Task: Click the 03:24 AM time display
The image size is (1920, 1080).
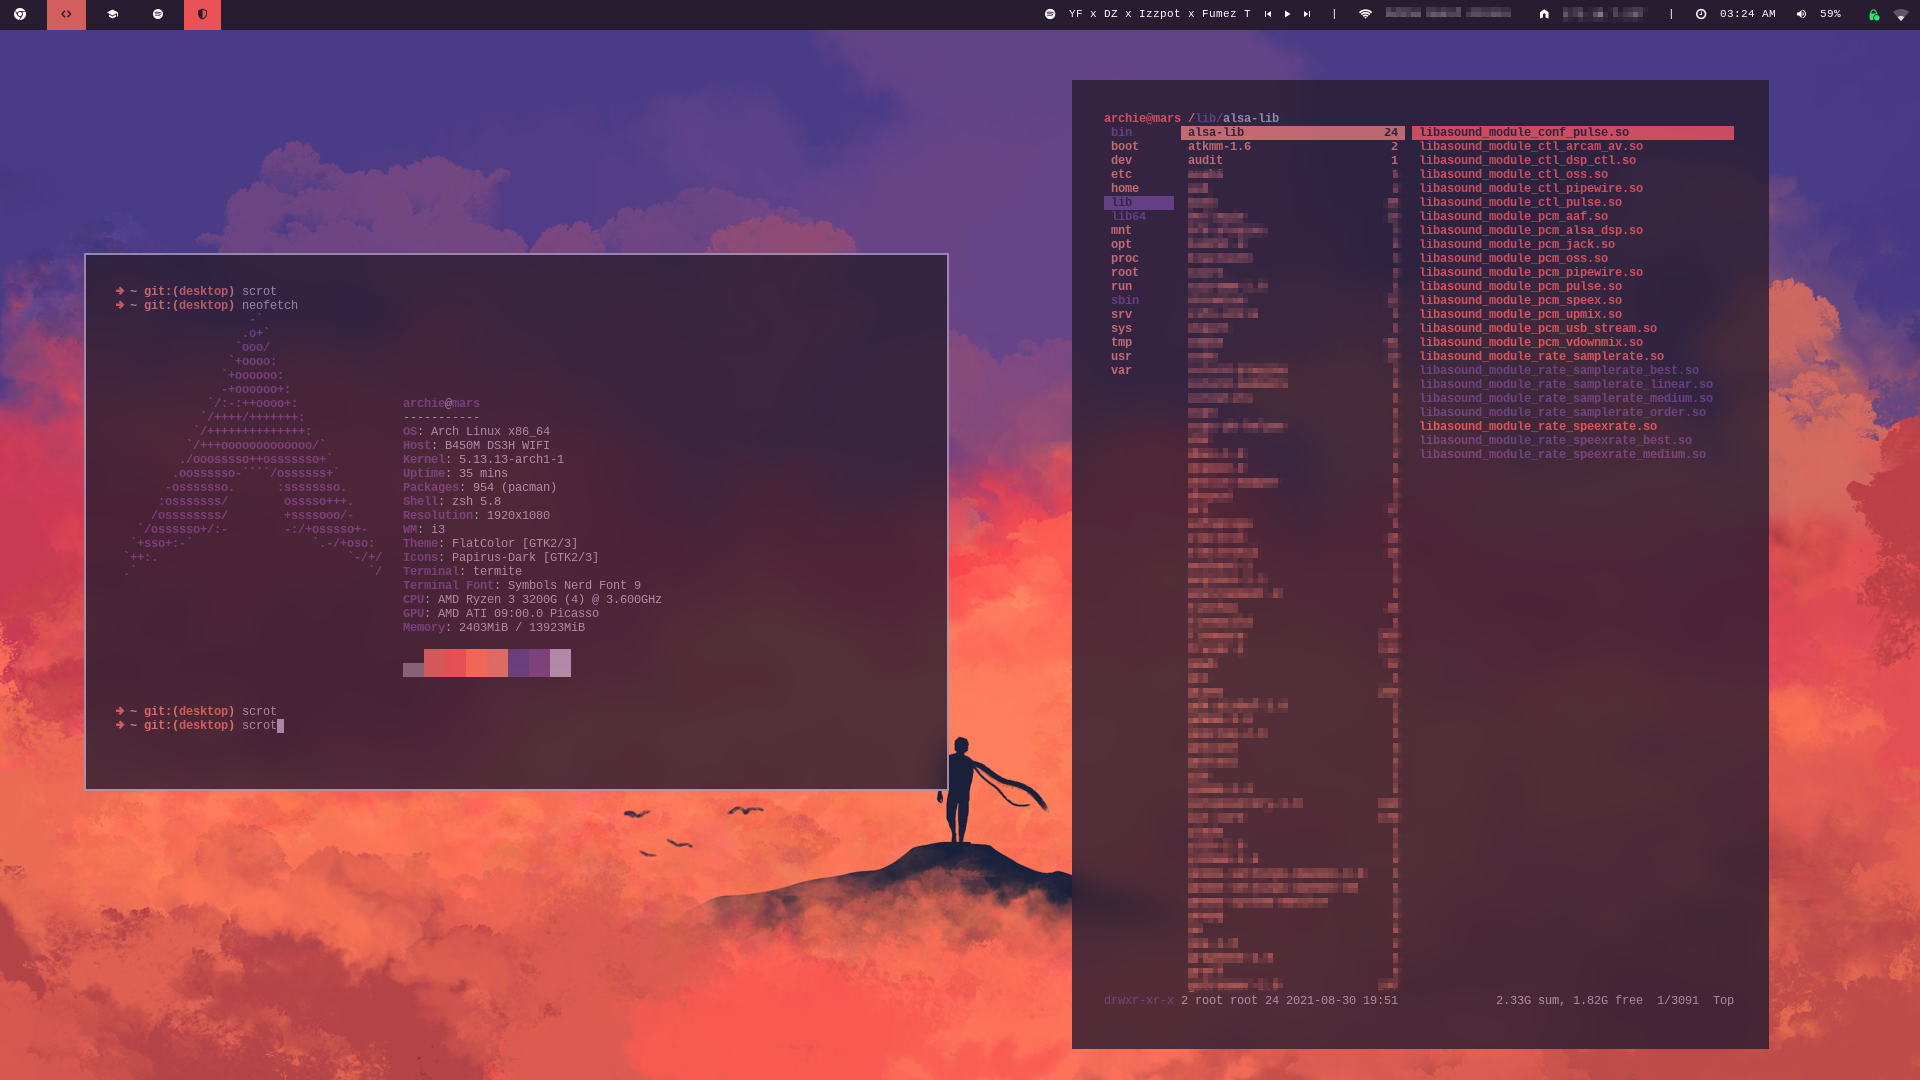Action: tap(1748, 14)
